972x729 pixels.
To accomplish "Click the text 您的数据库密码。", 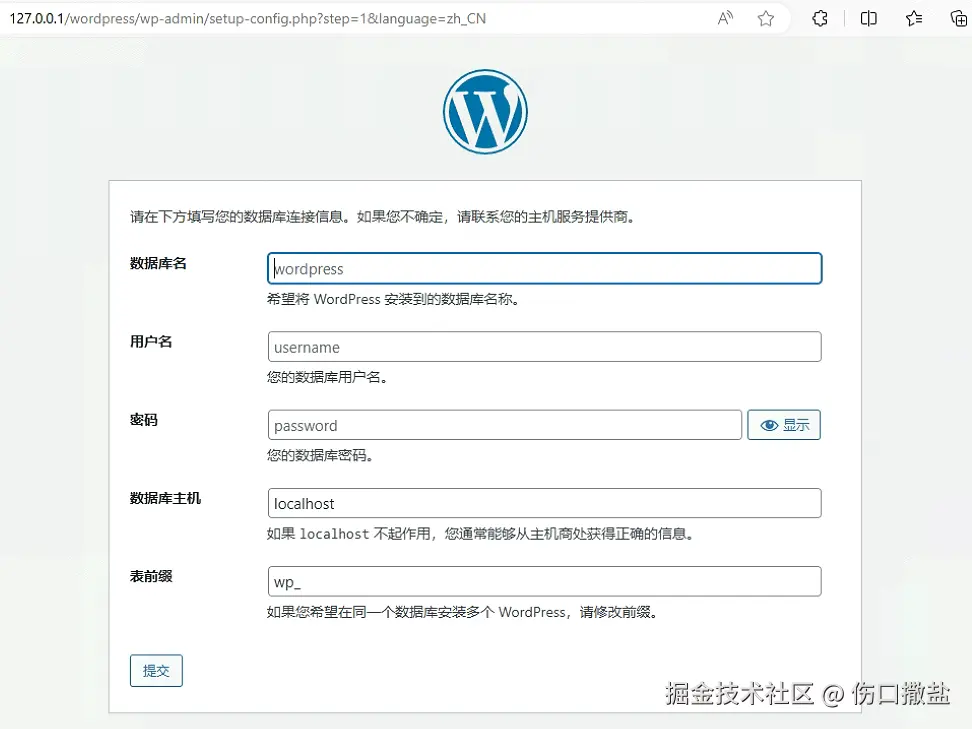I will point(320,456).
